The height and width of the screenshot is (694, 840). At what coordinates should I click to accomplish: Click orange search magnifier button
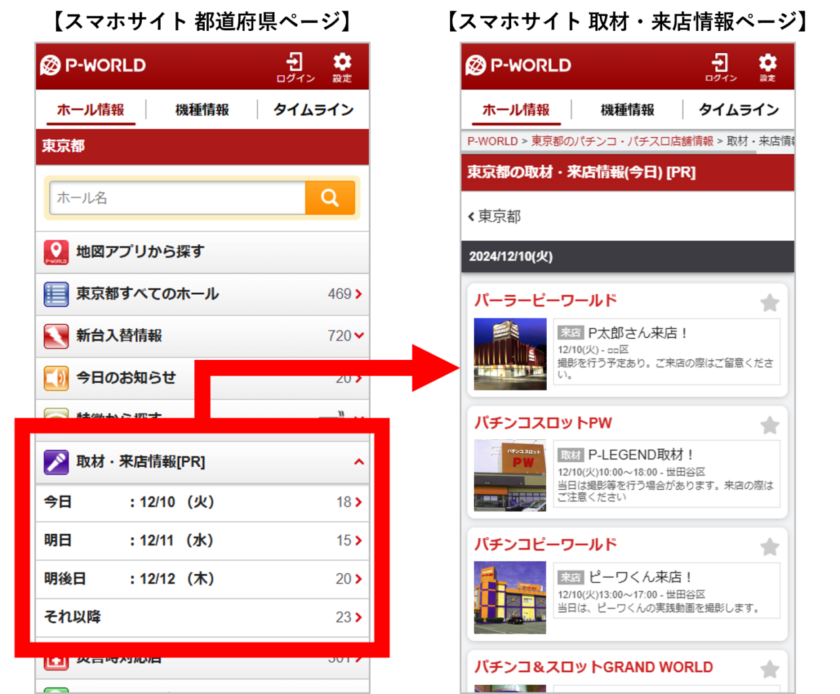click(330, 198)
